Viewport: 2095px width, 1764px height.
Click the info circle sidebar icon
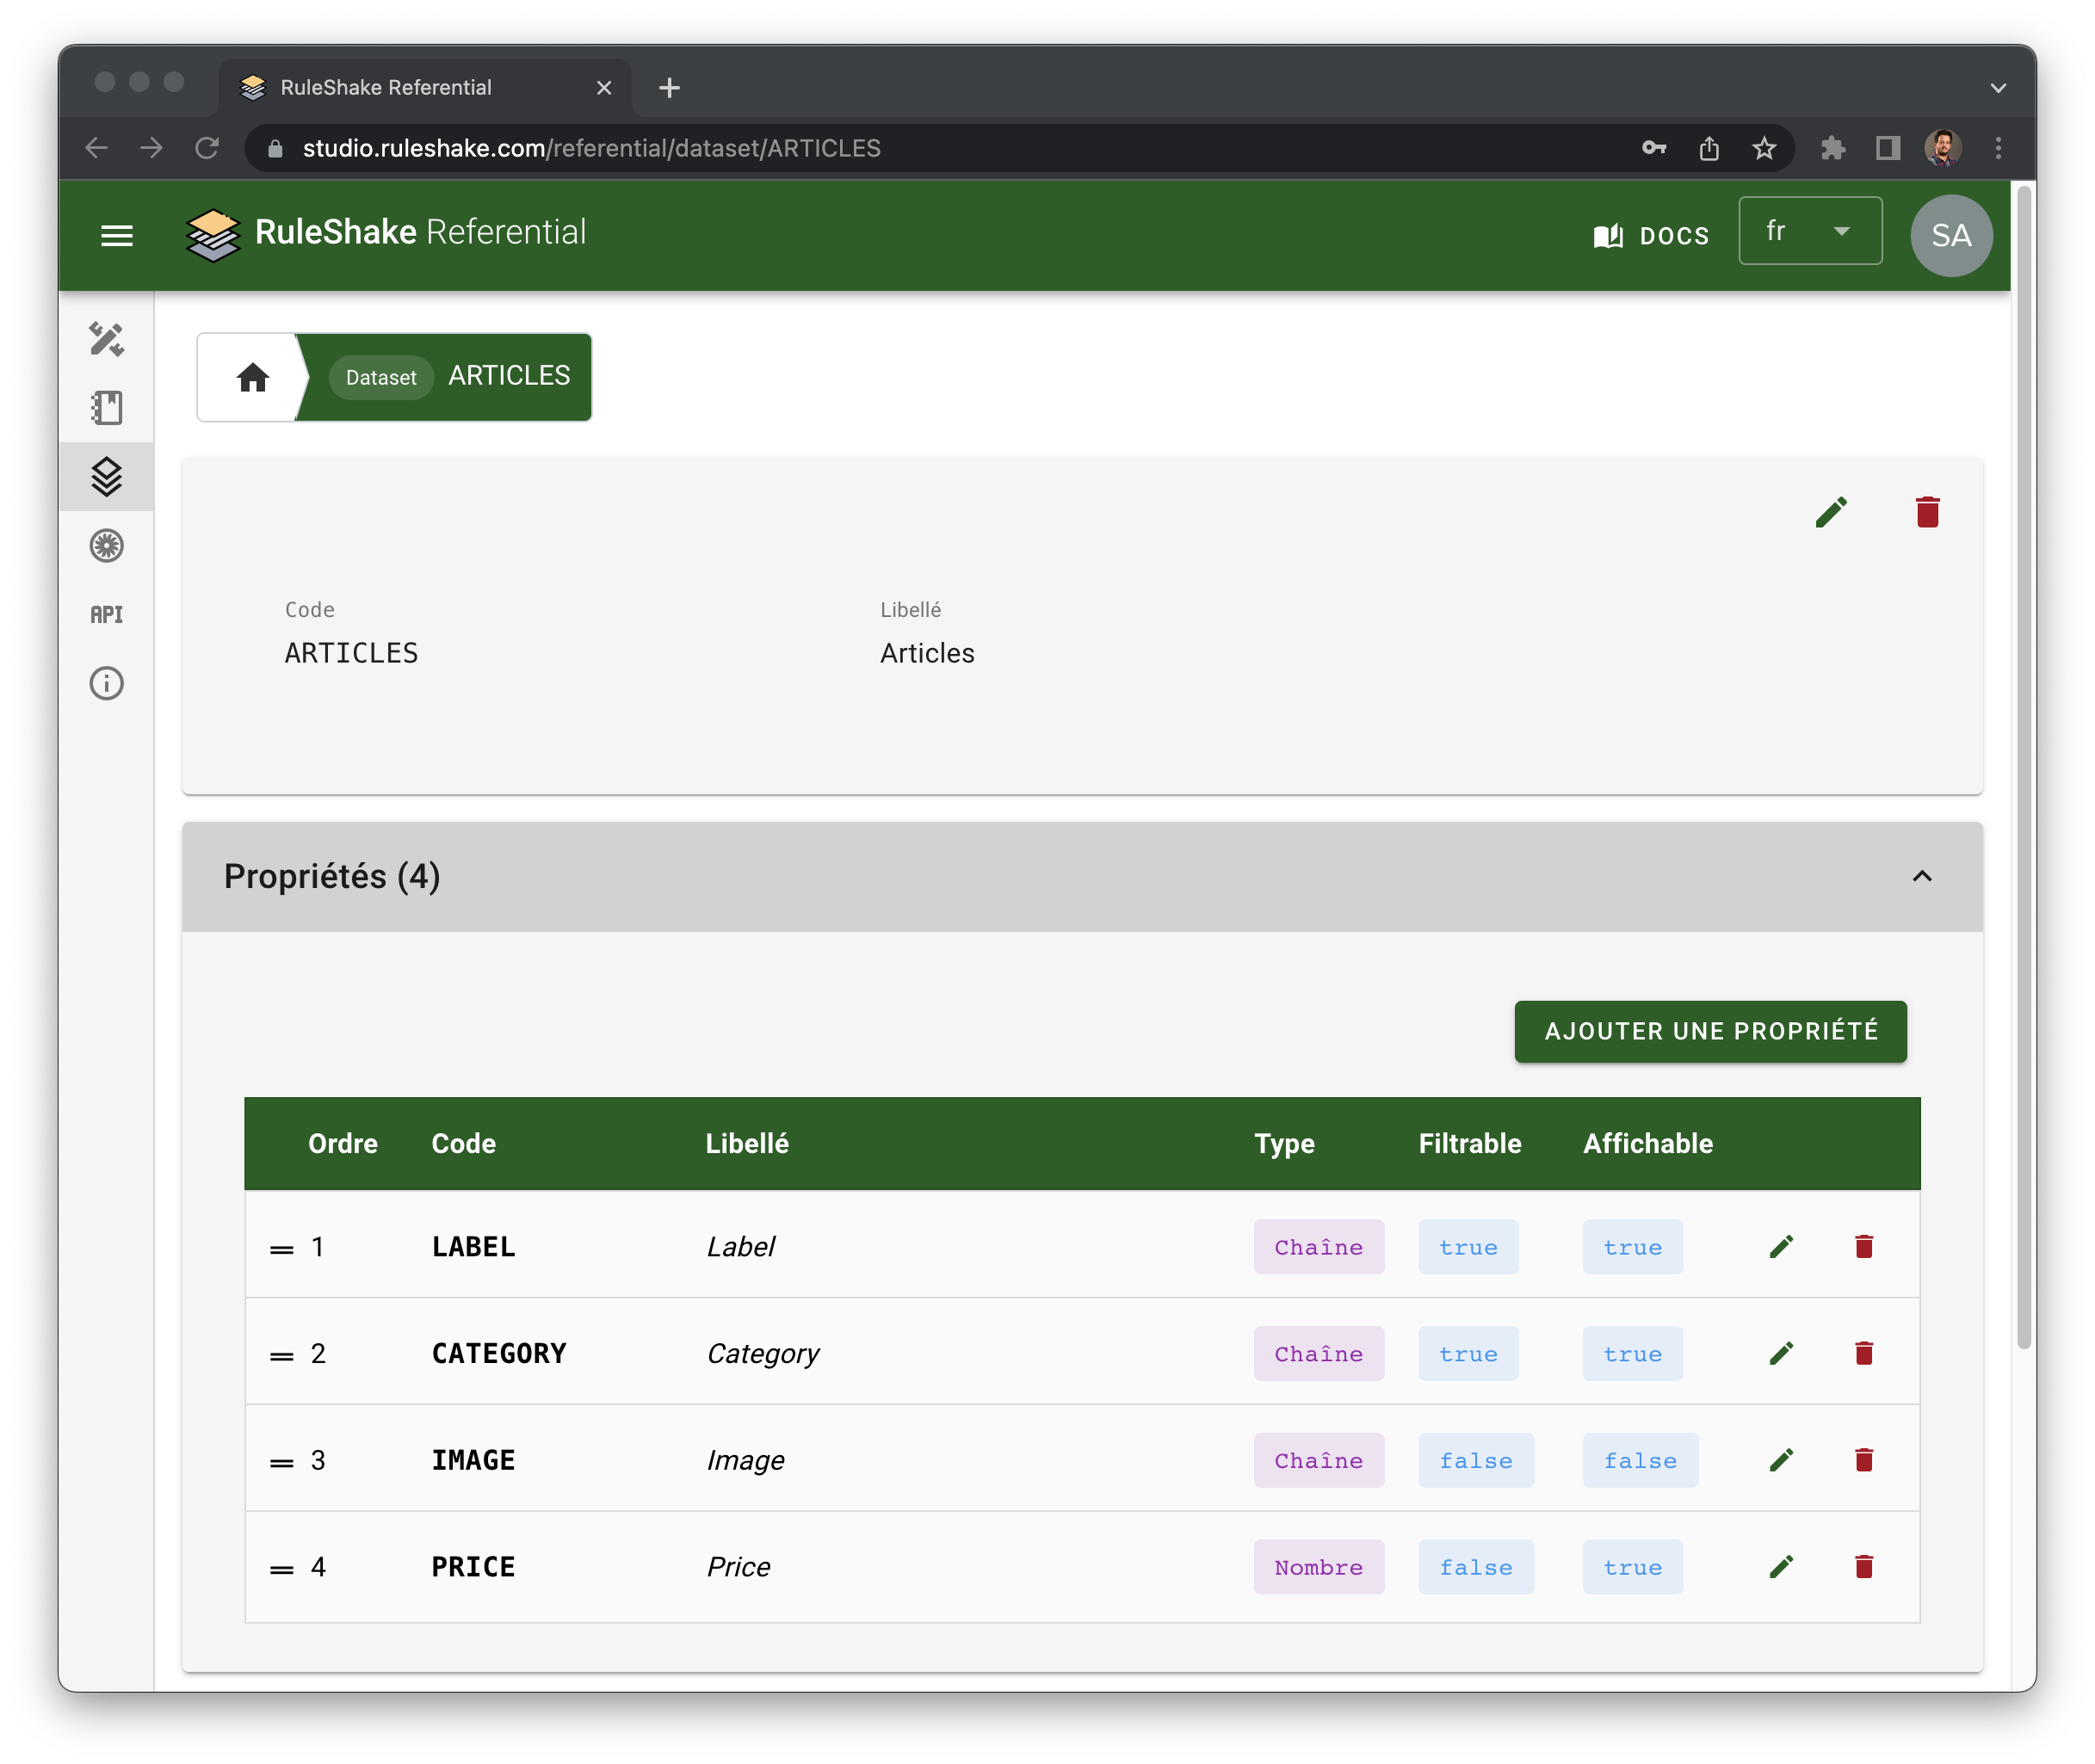107,684
